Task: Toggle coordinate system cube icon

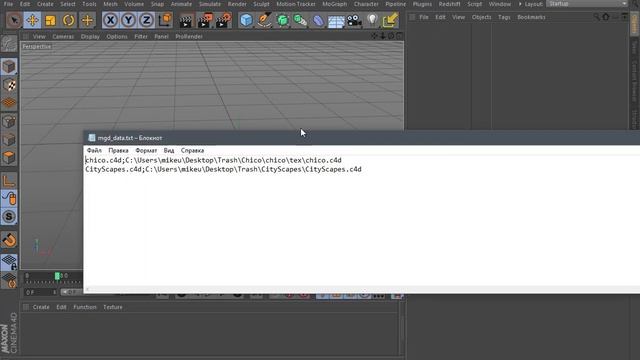Action: [165, 20]
